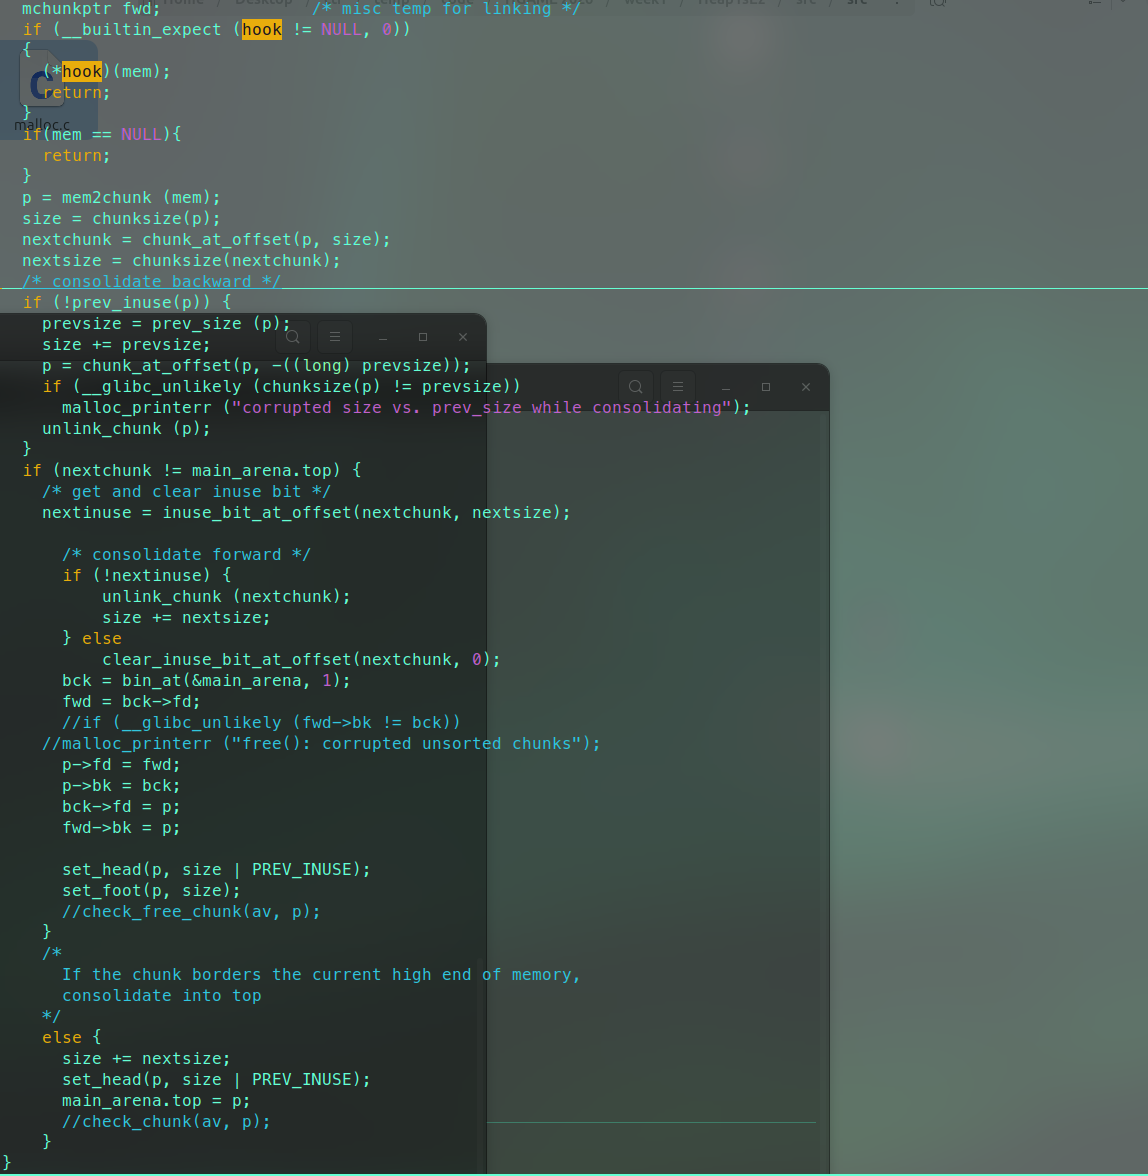Maximize the wider back window
The height and width of the screenshot is (1176, 1148).
pos(766,387)
